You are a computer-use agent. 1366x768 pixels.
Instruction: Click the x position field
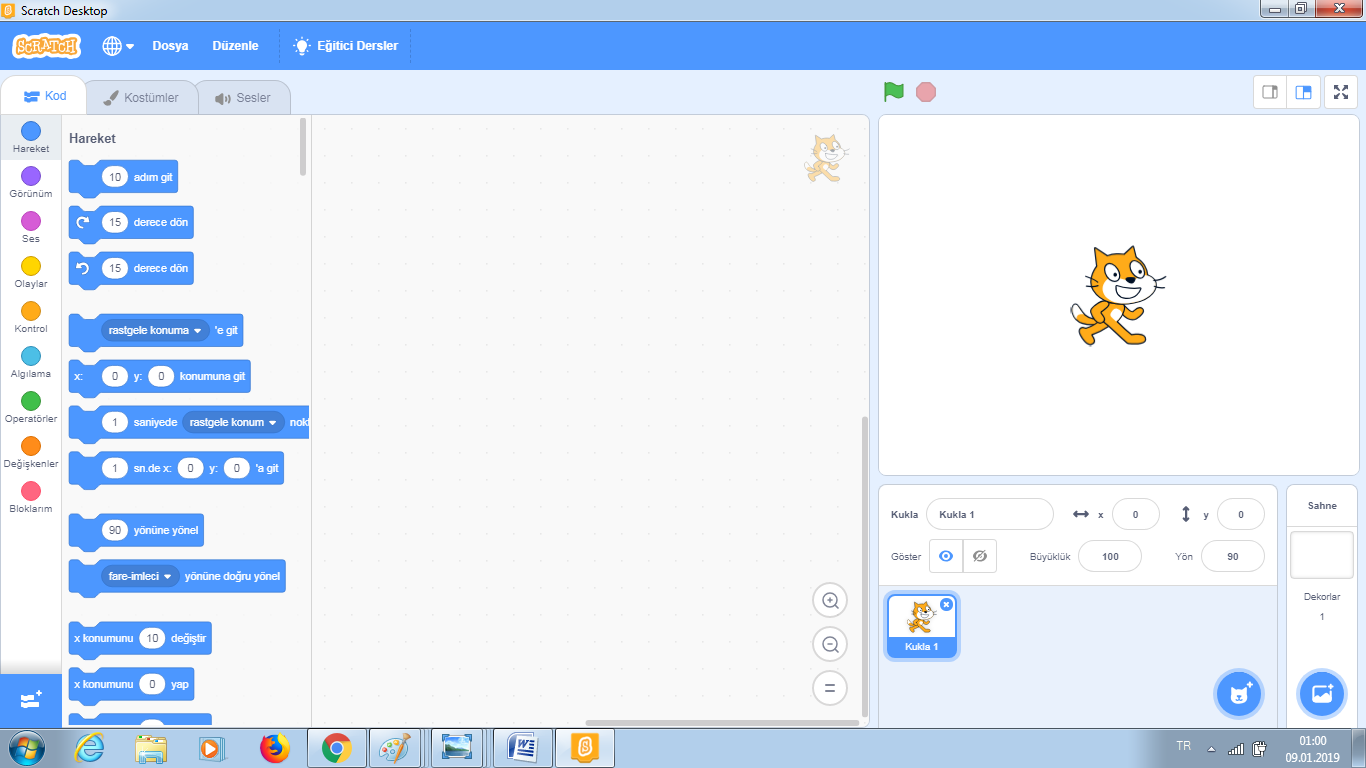(x=1136, y=514)
